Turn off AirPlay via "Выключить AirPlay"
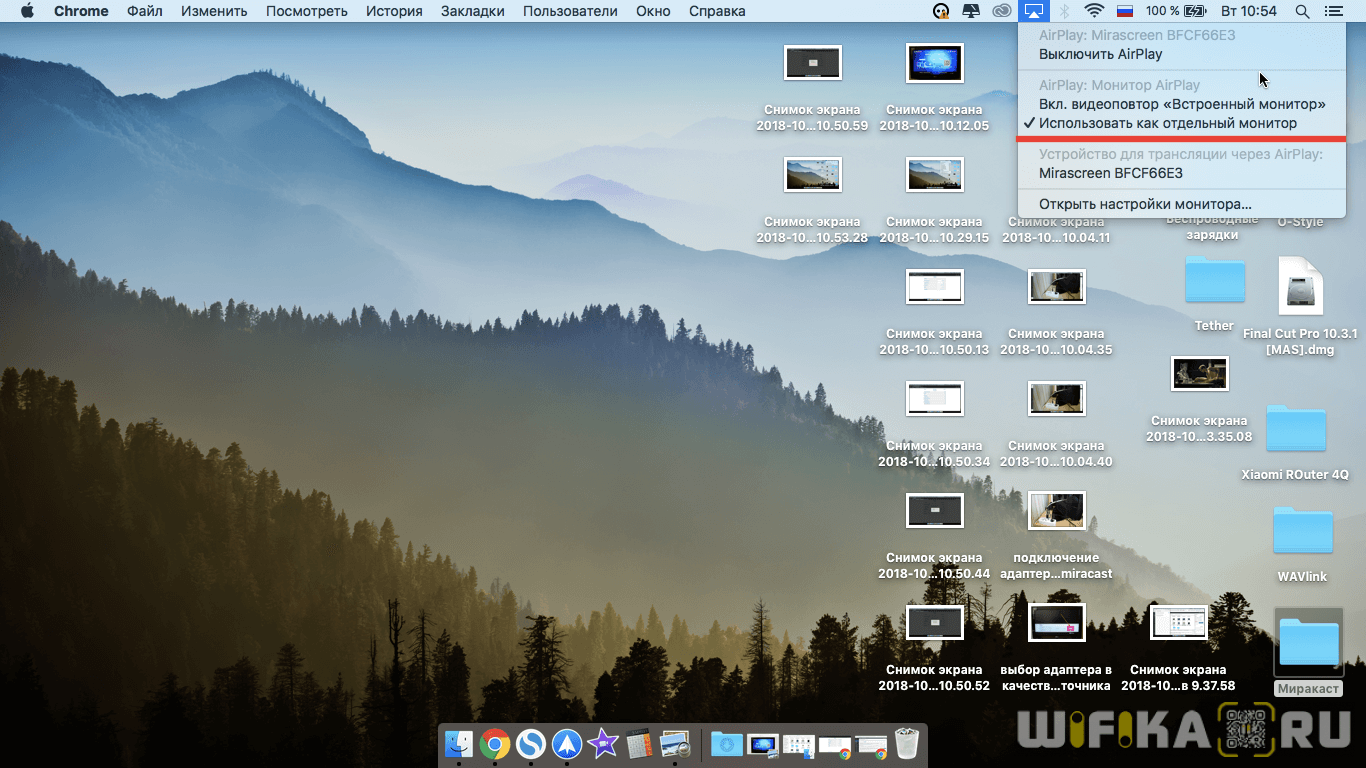The height and width of the screenshot is (768, 1366). tap(1100, 54)
